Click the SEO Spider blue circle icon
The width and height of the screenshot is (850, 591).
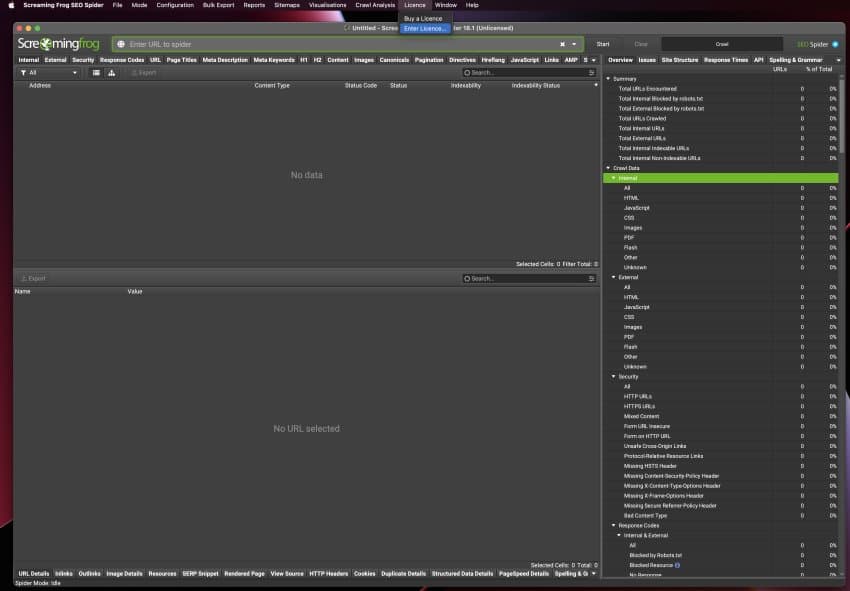[x=835, y=44]
